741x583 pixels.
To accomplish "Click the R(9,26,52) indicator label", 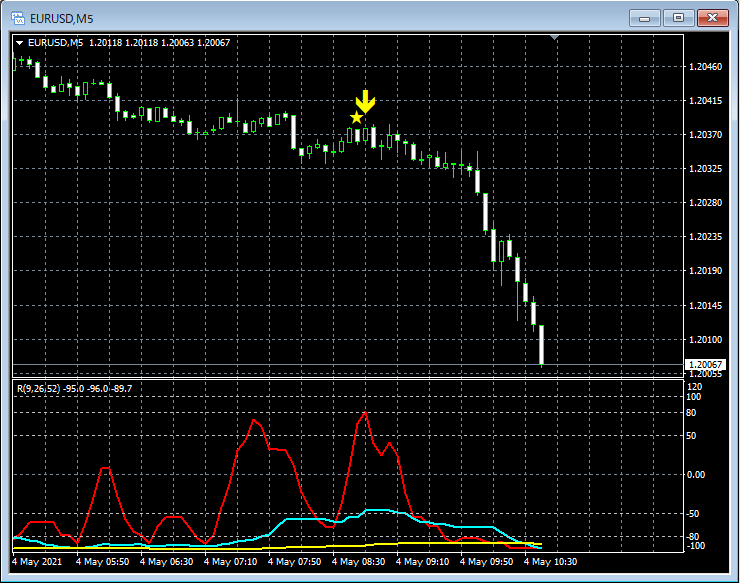I will coord(39,389).
